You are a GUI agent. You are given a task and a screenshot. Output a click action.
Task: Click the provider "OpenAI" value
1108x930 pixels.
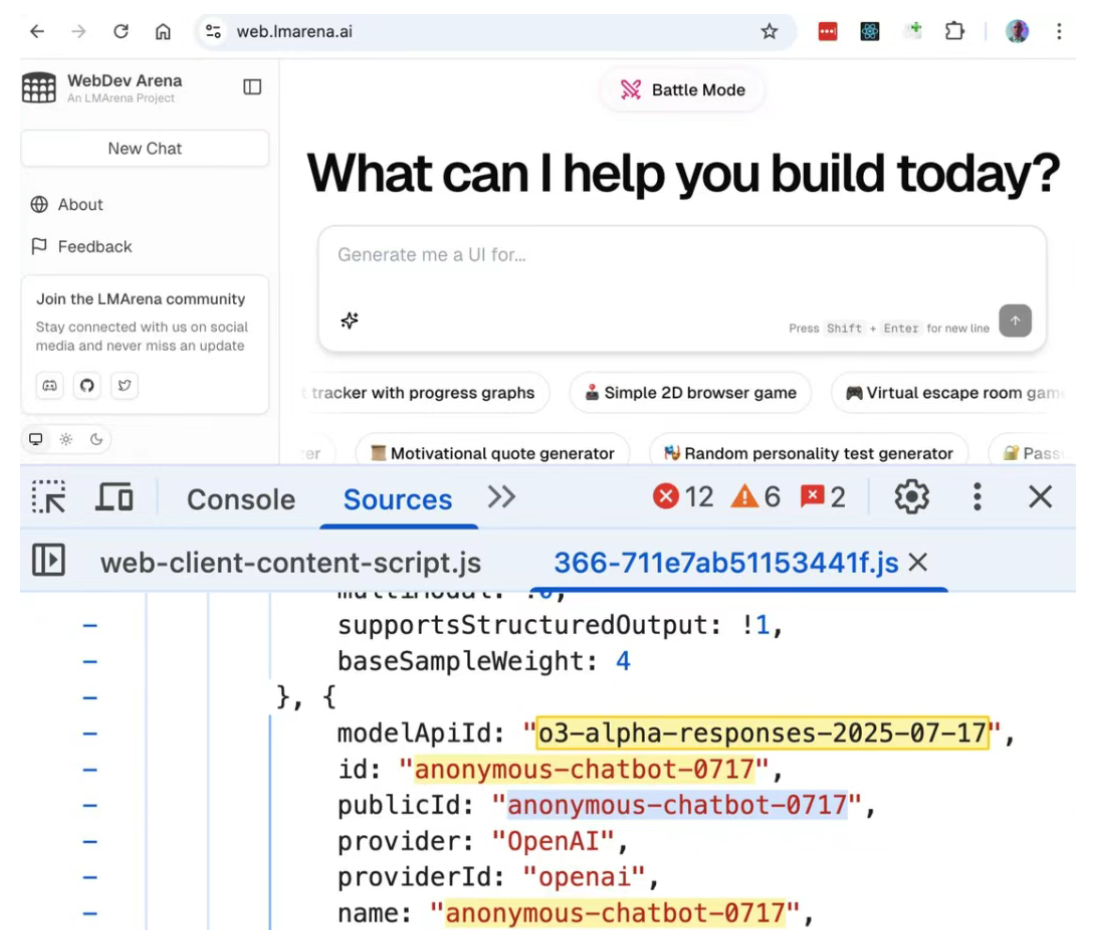coord(553,841)
